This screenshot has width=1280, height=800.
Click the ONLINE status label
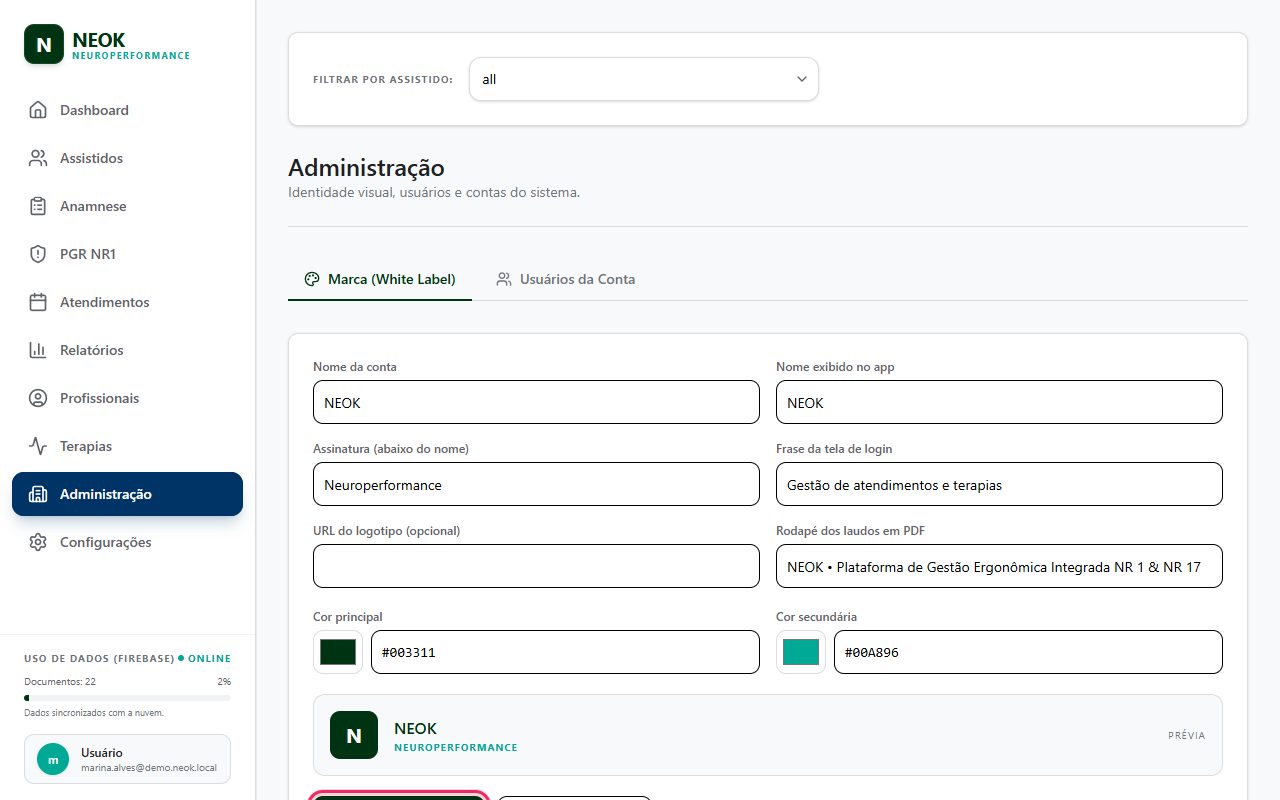(209, 659)
